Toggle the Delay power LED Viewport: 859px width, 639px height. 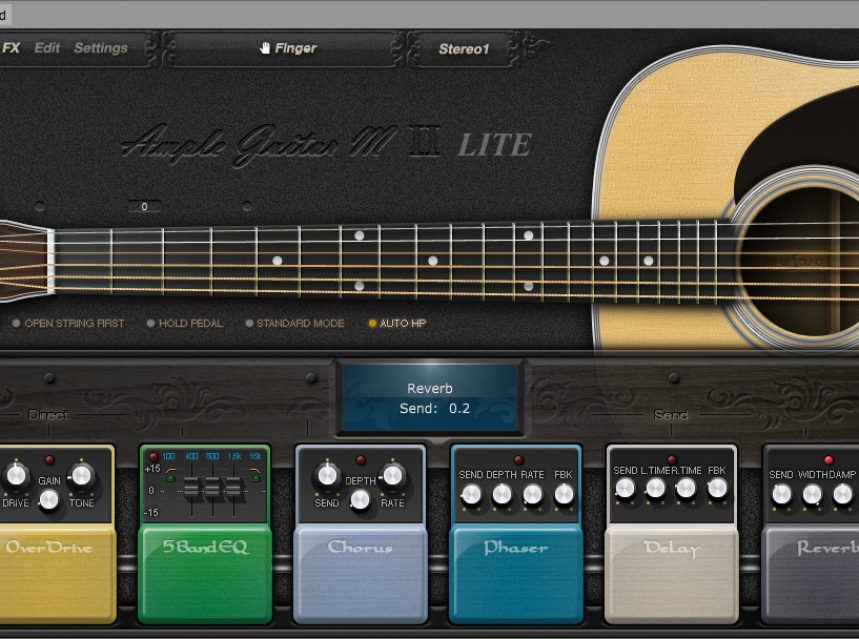click(672, 460)
